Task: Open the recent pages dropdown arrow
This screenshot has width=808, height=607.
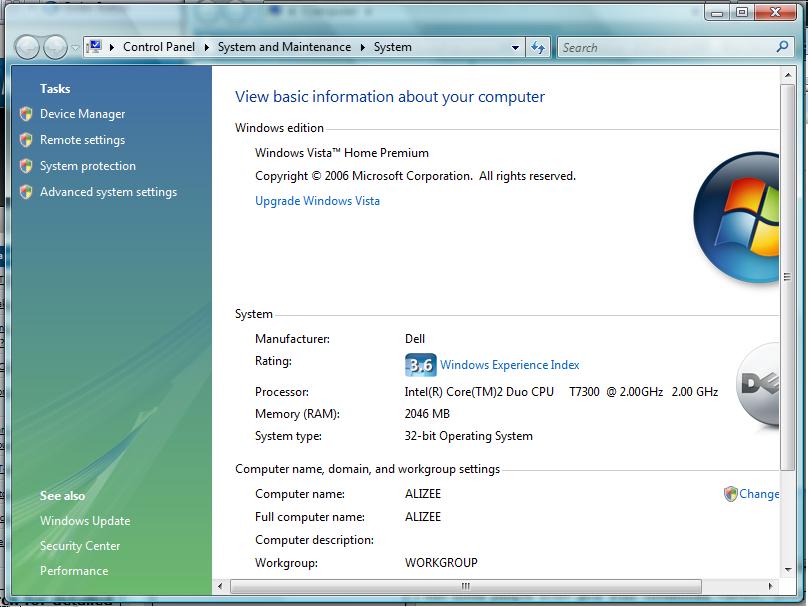Action: 75,48
